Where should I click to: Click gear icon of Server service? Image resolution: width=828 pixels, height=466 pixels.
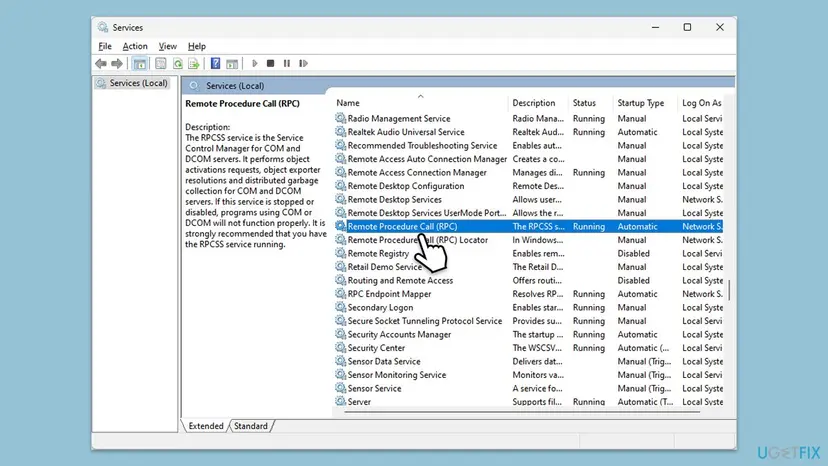click(x=341, y=402)
